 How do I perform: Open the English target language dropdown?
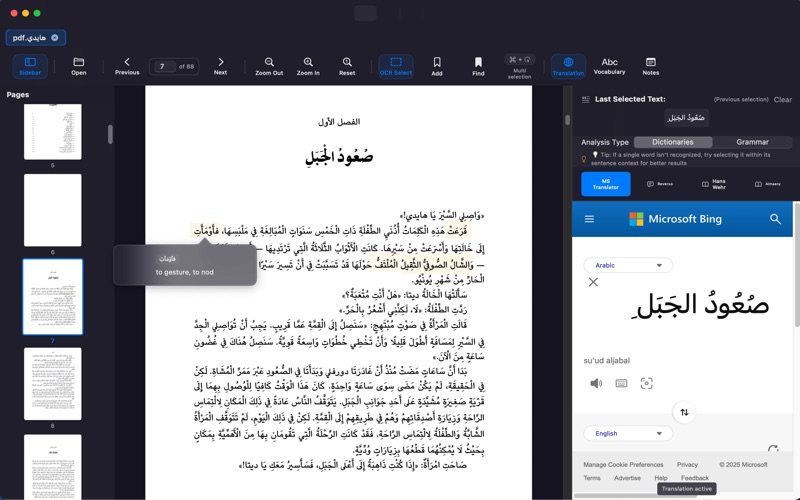coord(628,434)
